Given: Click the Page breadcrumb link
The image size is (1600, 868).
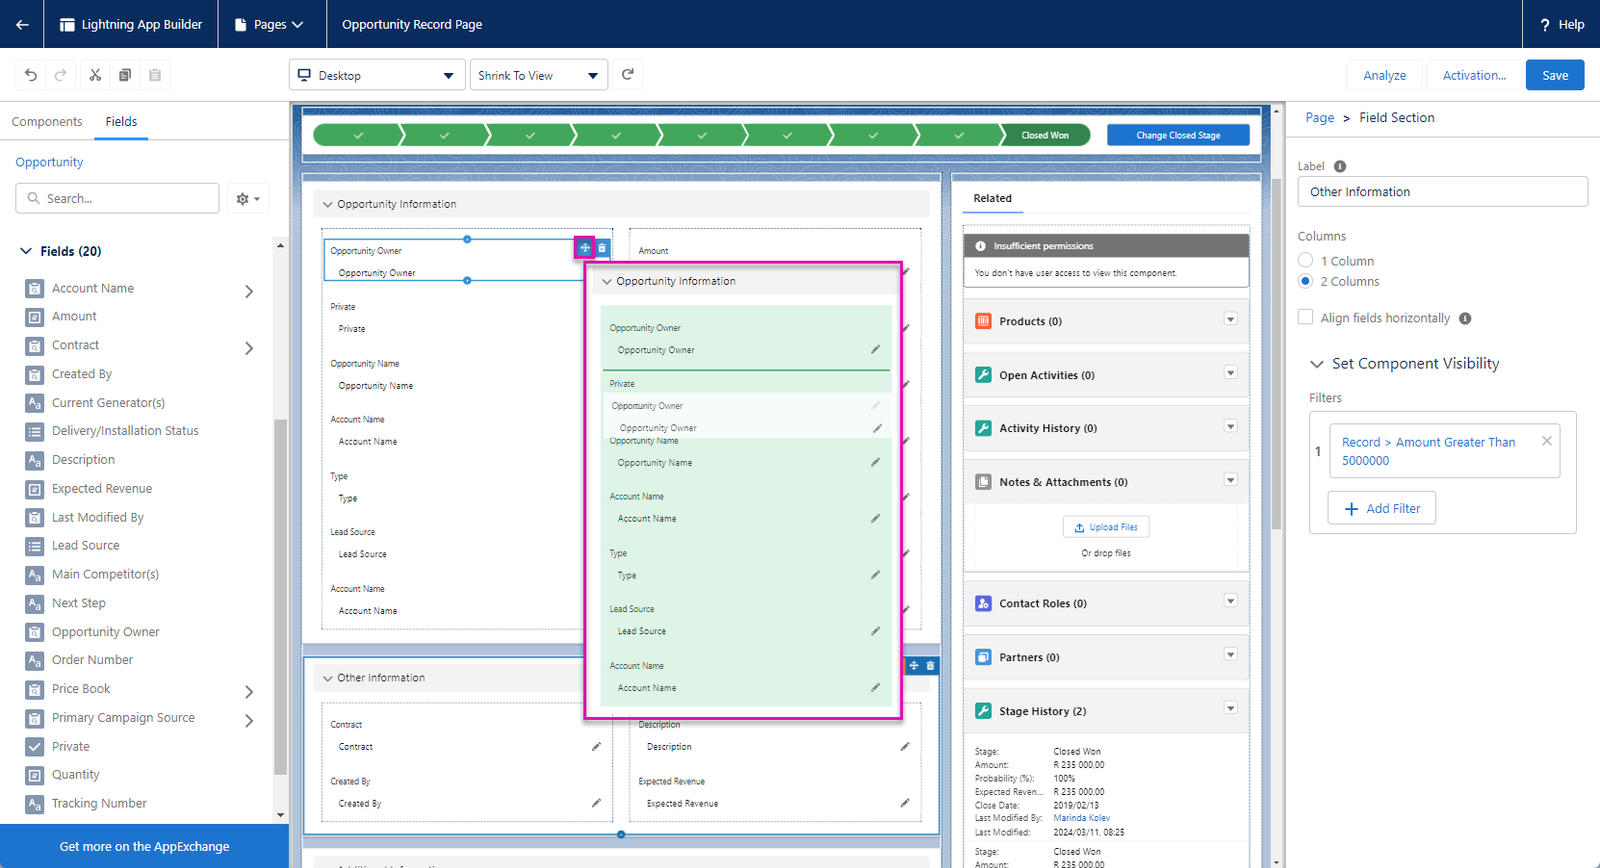Looking at the screenshot, I should (x=1320, y=118).
